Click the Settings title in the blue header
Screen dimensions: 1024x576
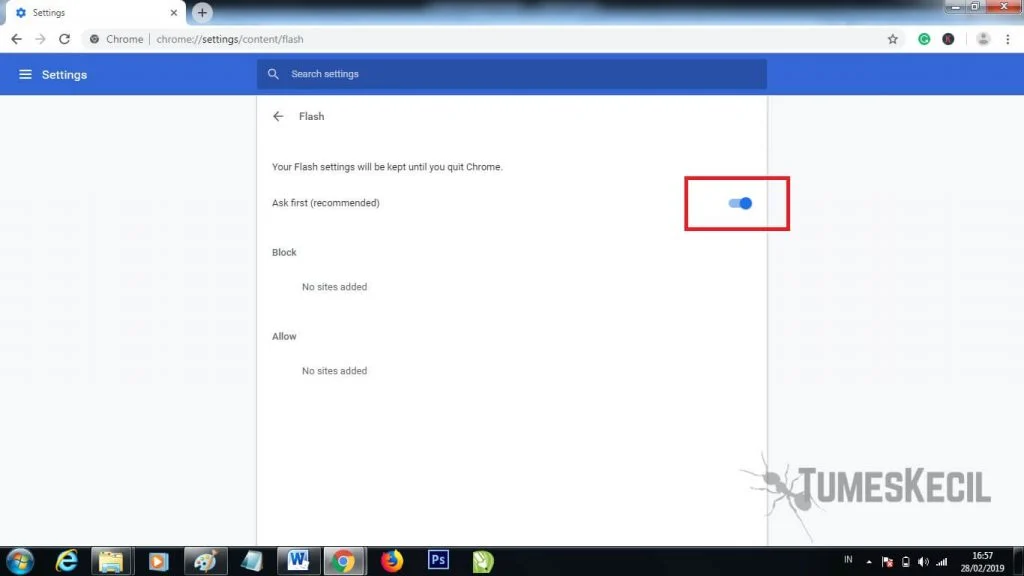tap(64, 74)
